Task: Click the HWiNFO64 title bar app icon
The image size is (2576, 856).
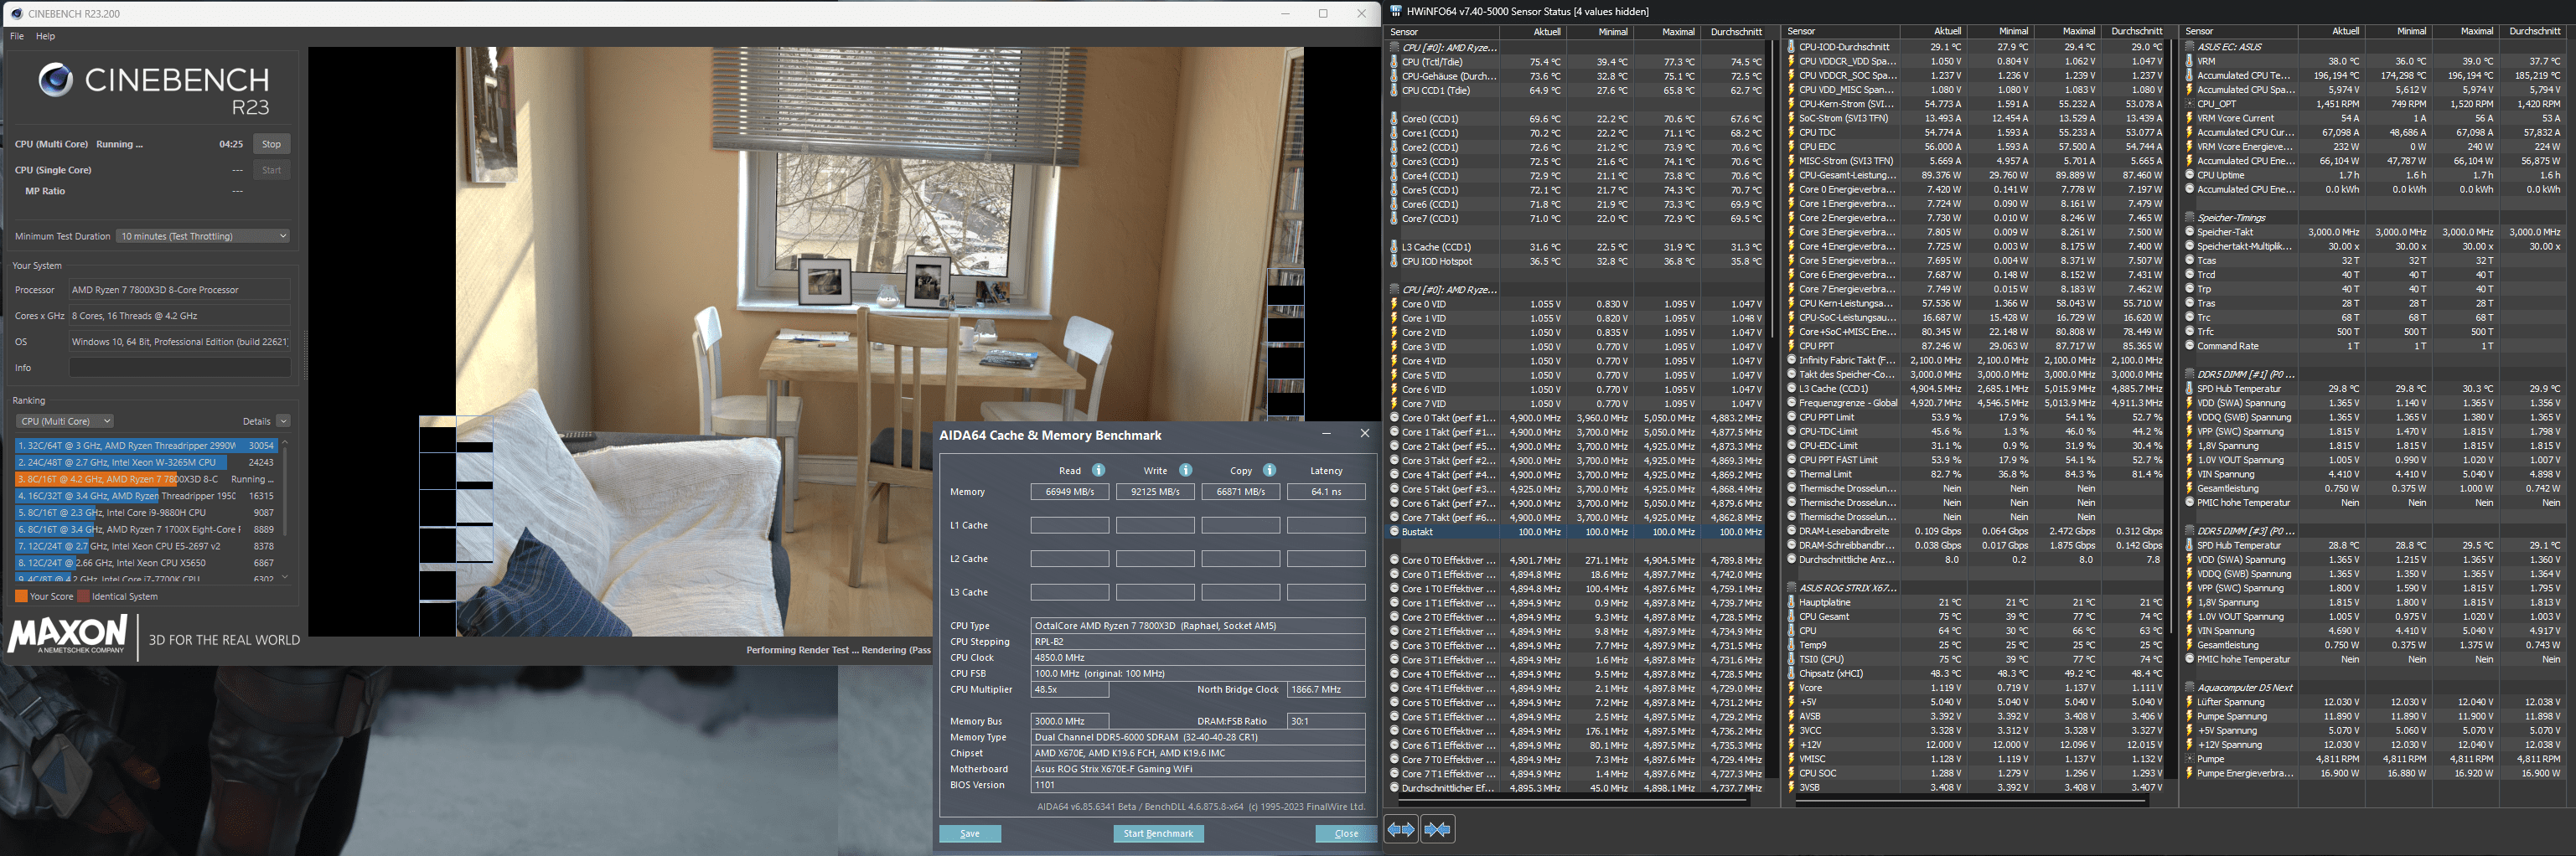Action: point(1396,11)
